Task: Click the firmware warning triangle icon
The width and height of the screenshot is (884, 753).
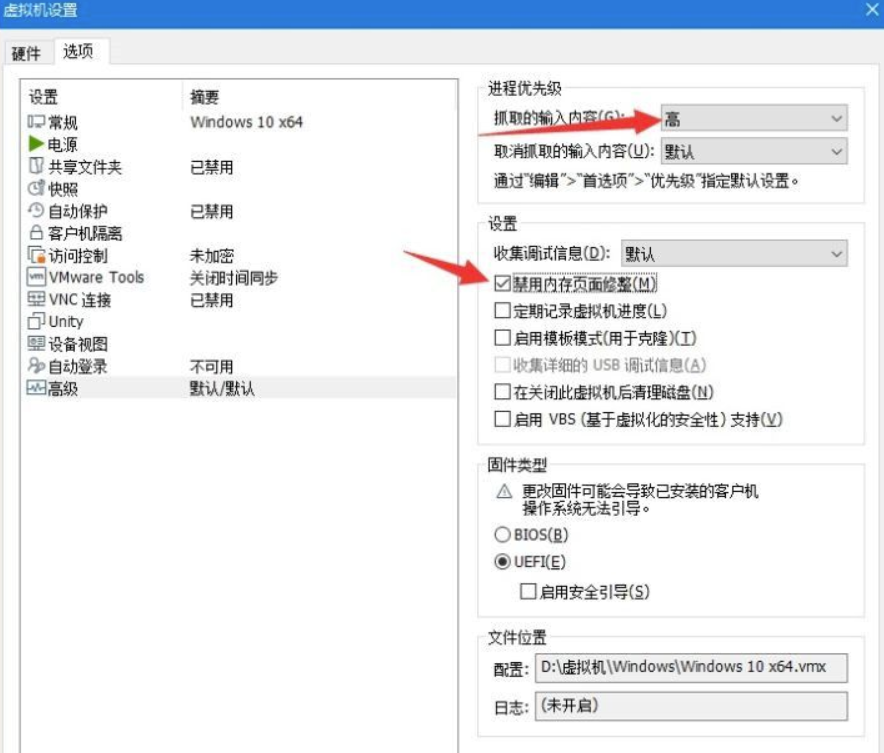Action: 504,492
